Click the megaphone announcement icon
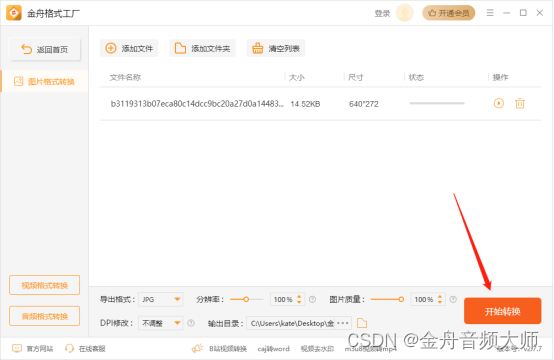554x360 pixels. tap(198, 349)
